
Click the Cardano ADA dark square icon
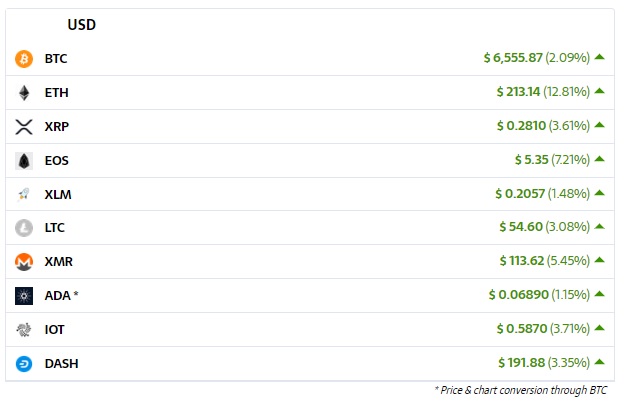click(24, 296)
